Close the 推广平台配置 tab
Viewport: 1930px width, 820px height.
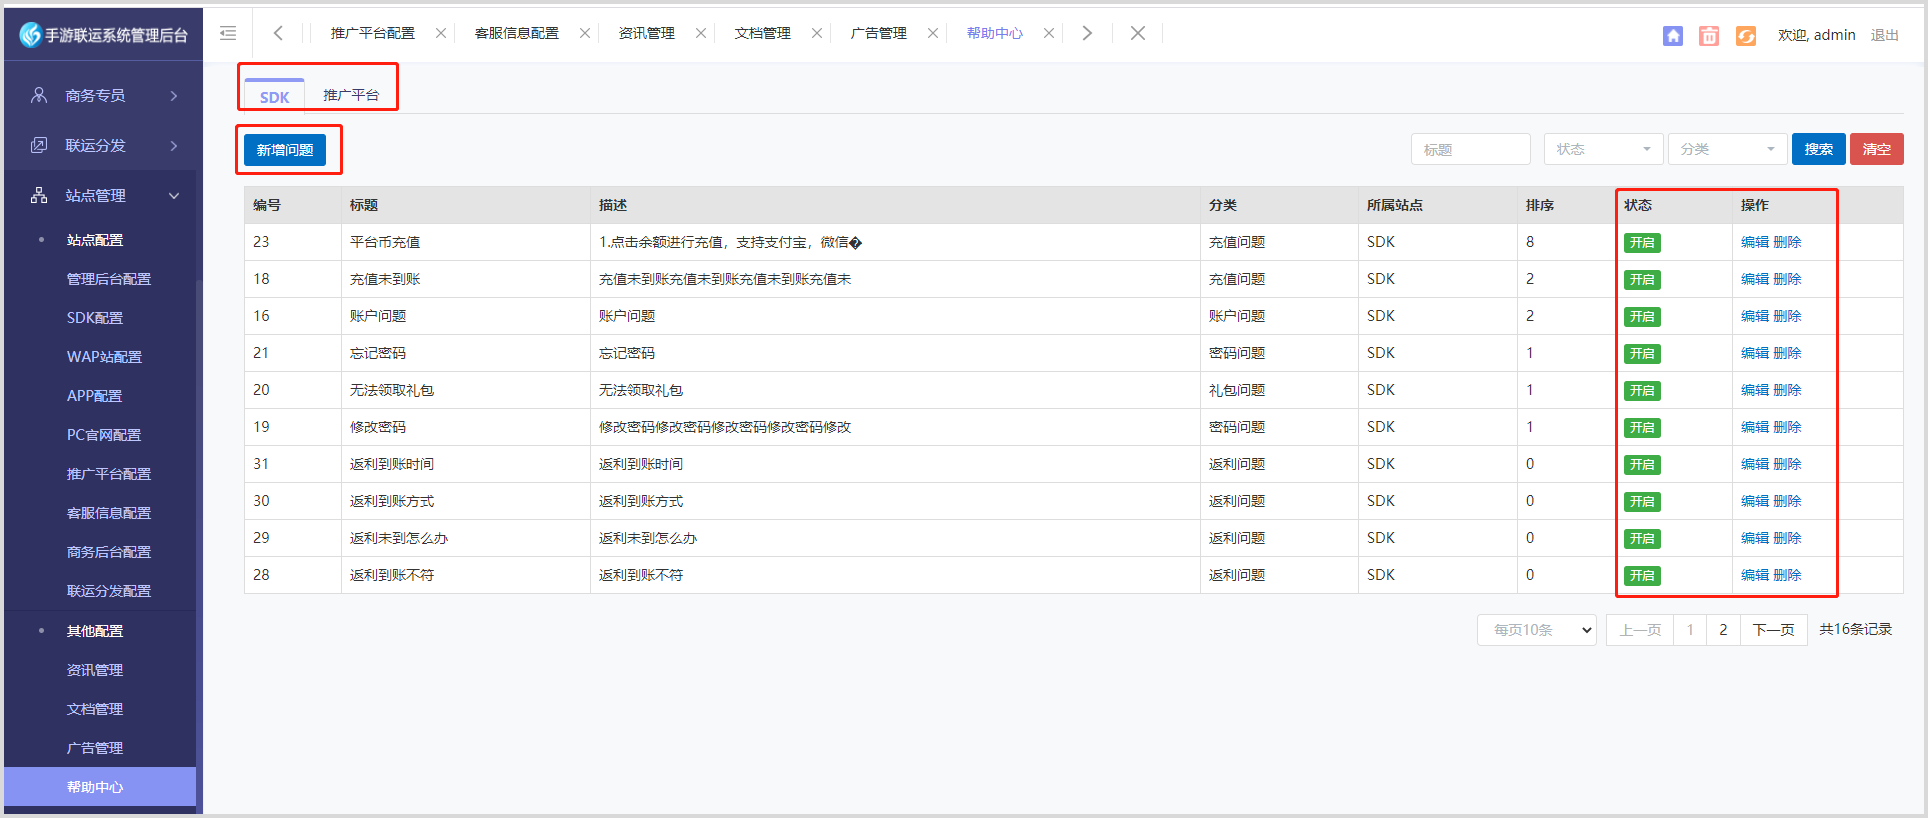click(x=441, y=33)
